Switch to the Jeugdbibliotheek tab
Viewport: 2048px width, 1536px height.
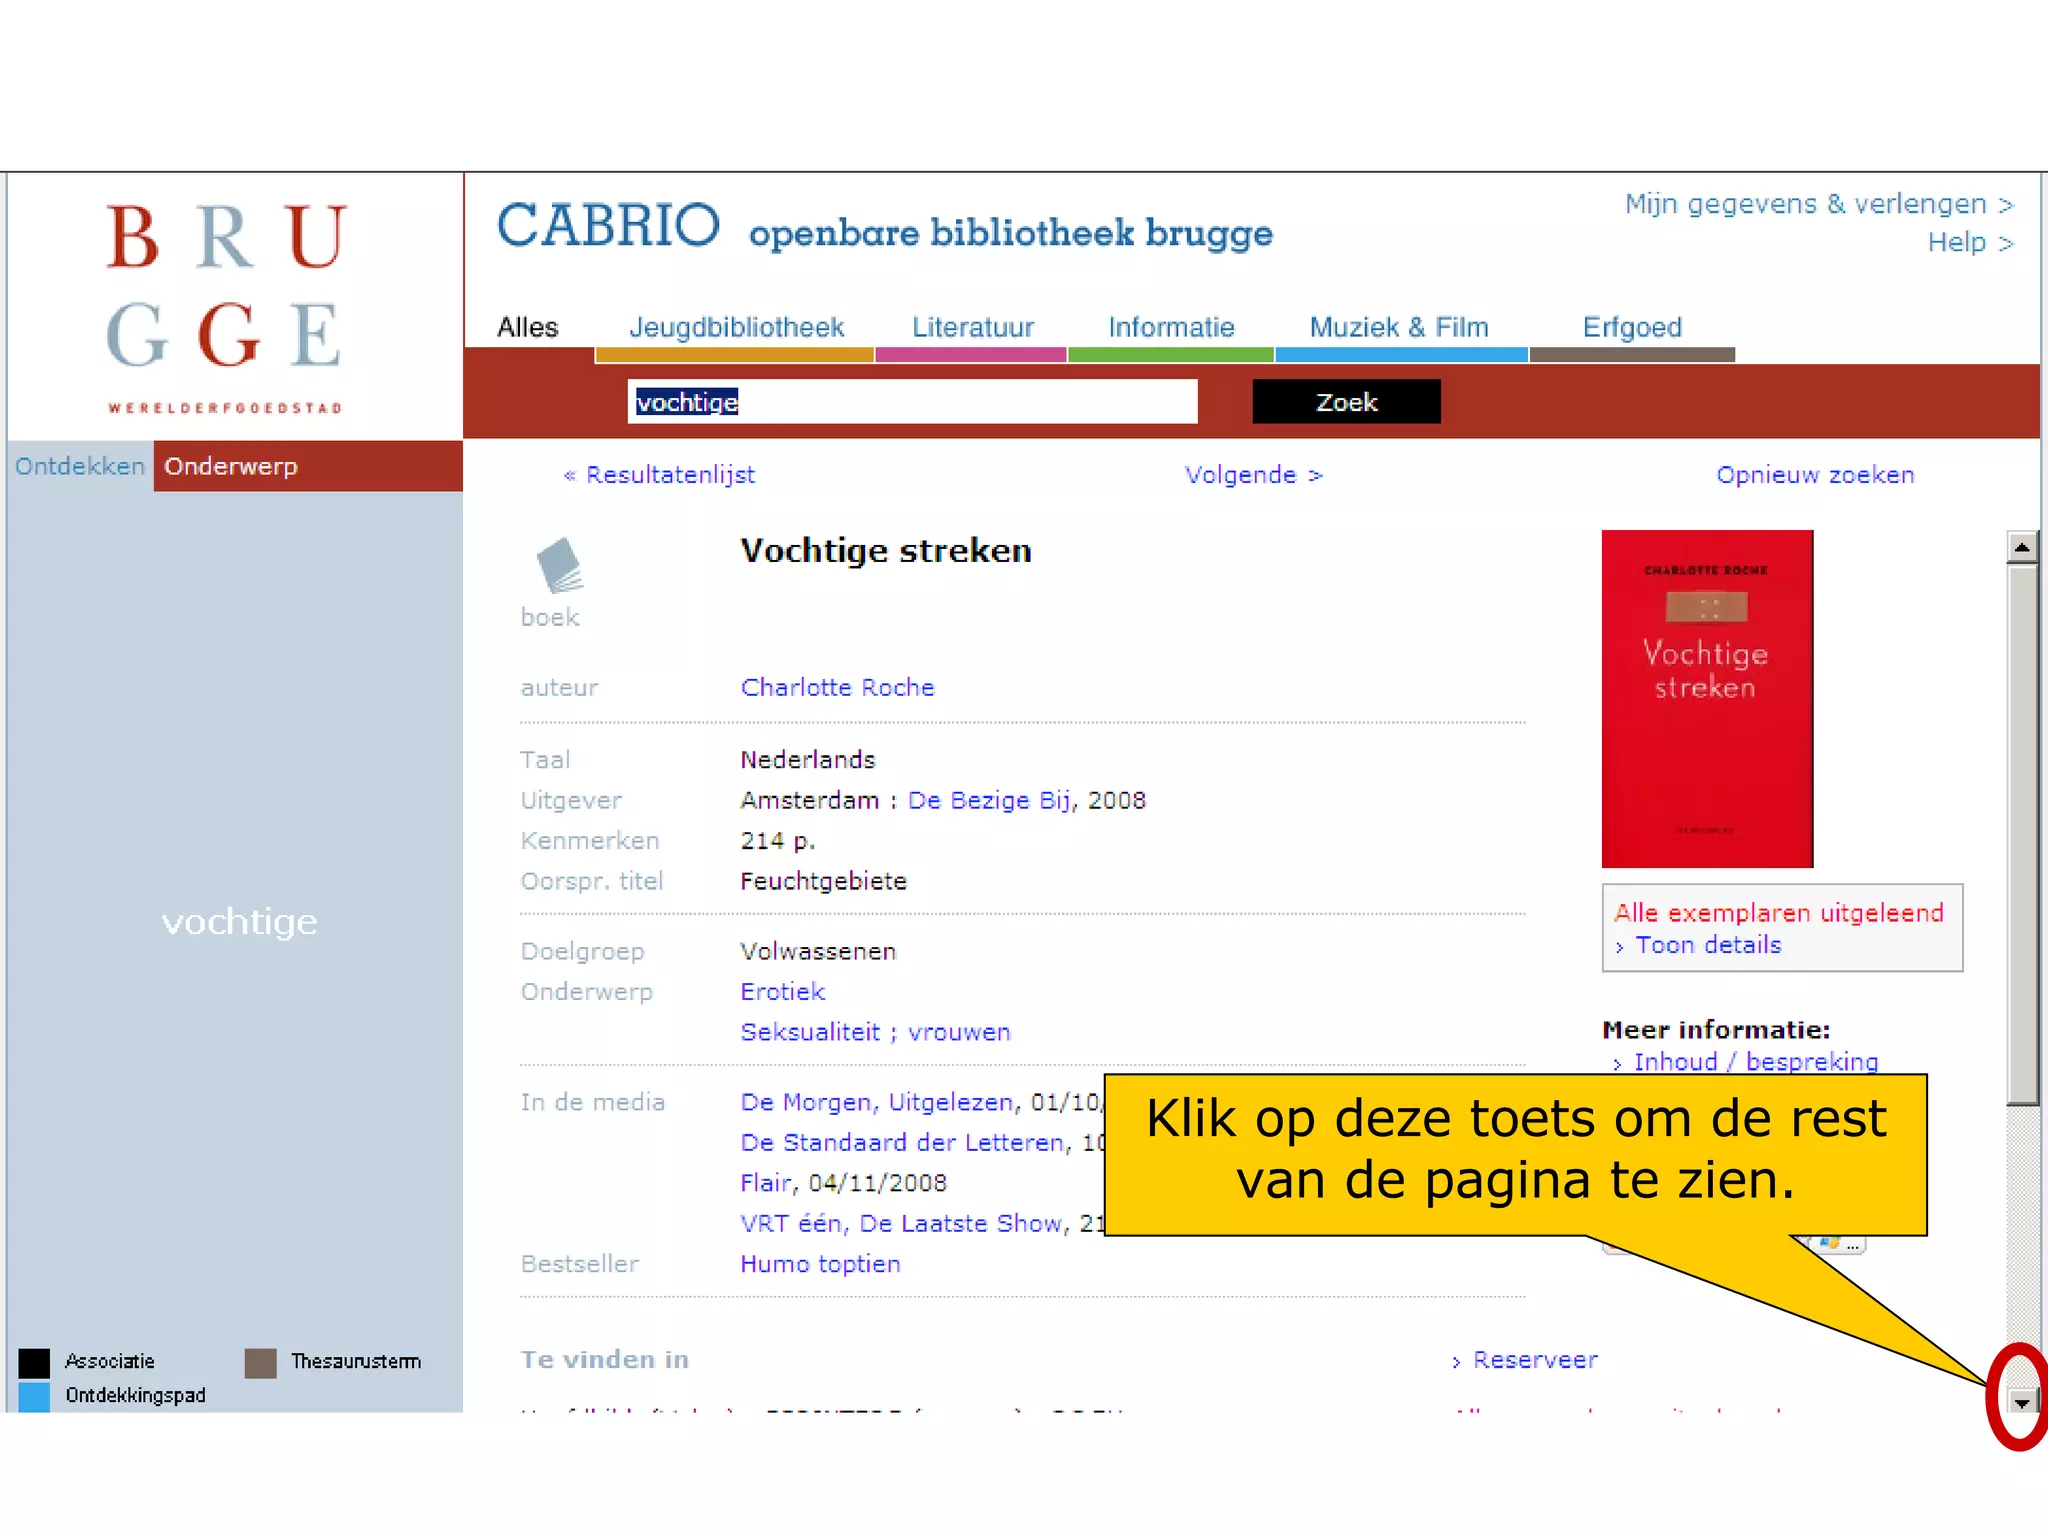pos(736,327)
